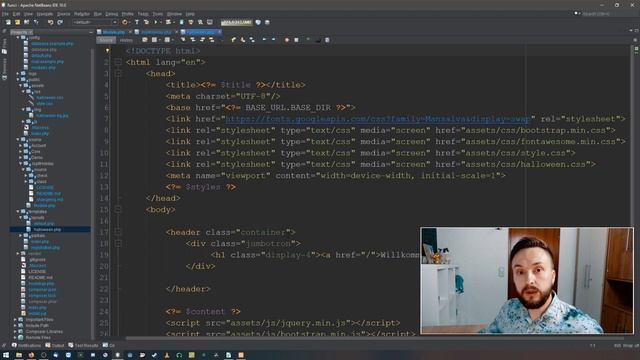Click the Open Project toolbar icon
The image size is (640, 360).
[x=27, y=22]
